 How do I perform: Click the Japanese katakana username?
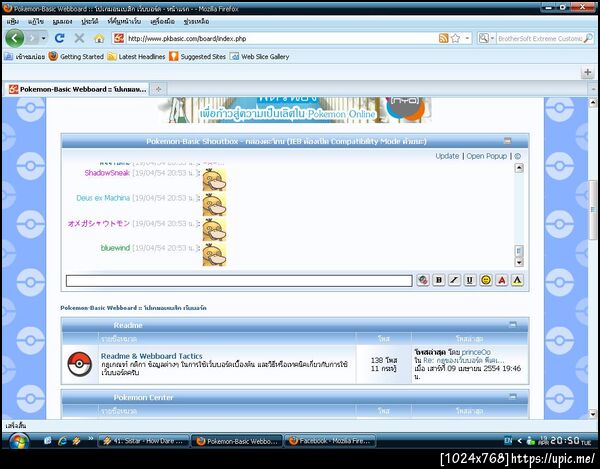99,223
